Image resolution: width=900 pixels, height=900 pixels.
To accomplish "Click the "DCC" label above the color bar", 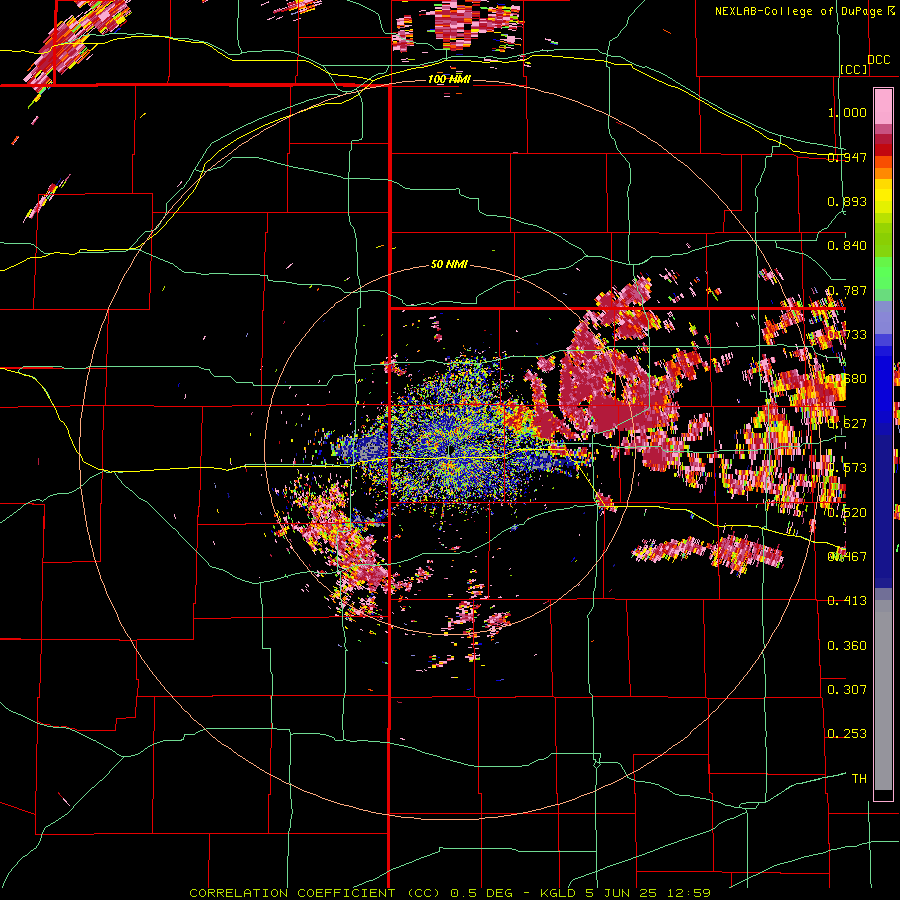I will point(879,60).
